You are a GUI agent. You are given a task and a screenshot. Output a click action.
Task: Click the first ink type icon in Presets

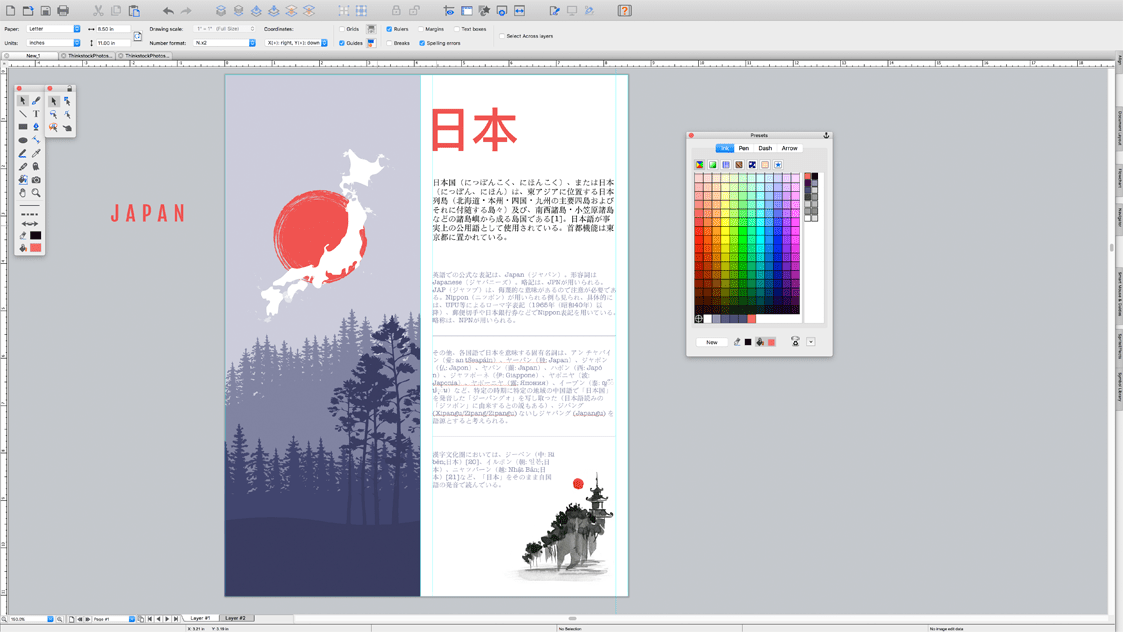tap(699, 165)
